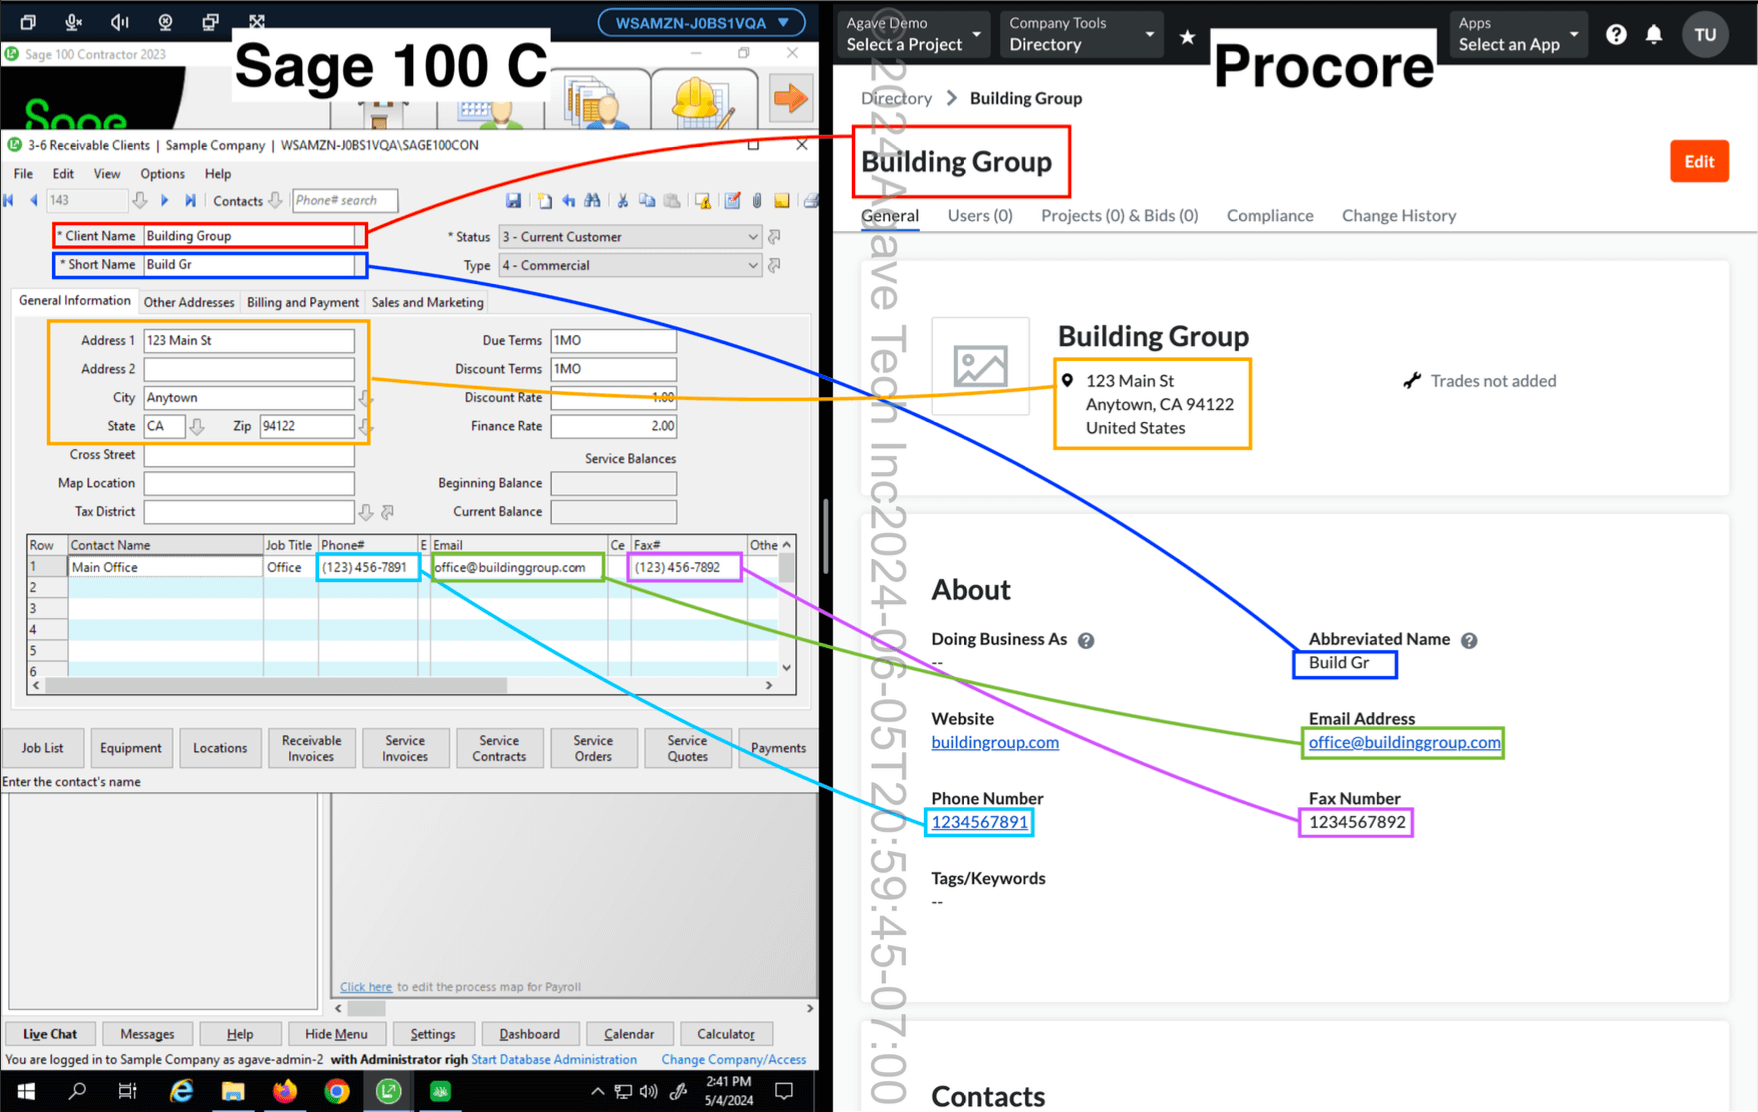This screenshot has width=1758, height=1112.
Task: Go to previous client record in Sage
Action: point(34,200)
